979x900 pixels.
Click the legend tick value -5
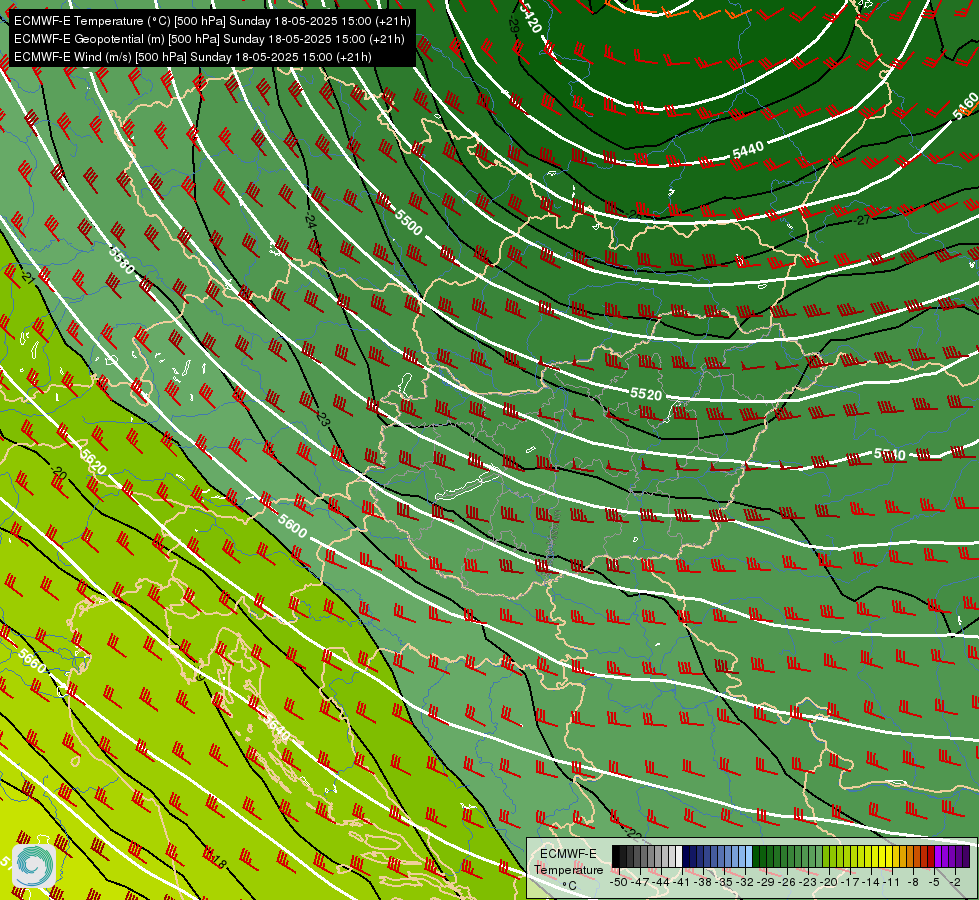pos(933,883)
